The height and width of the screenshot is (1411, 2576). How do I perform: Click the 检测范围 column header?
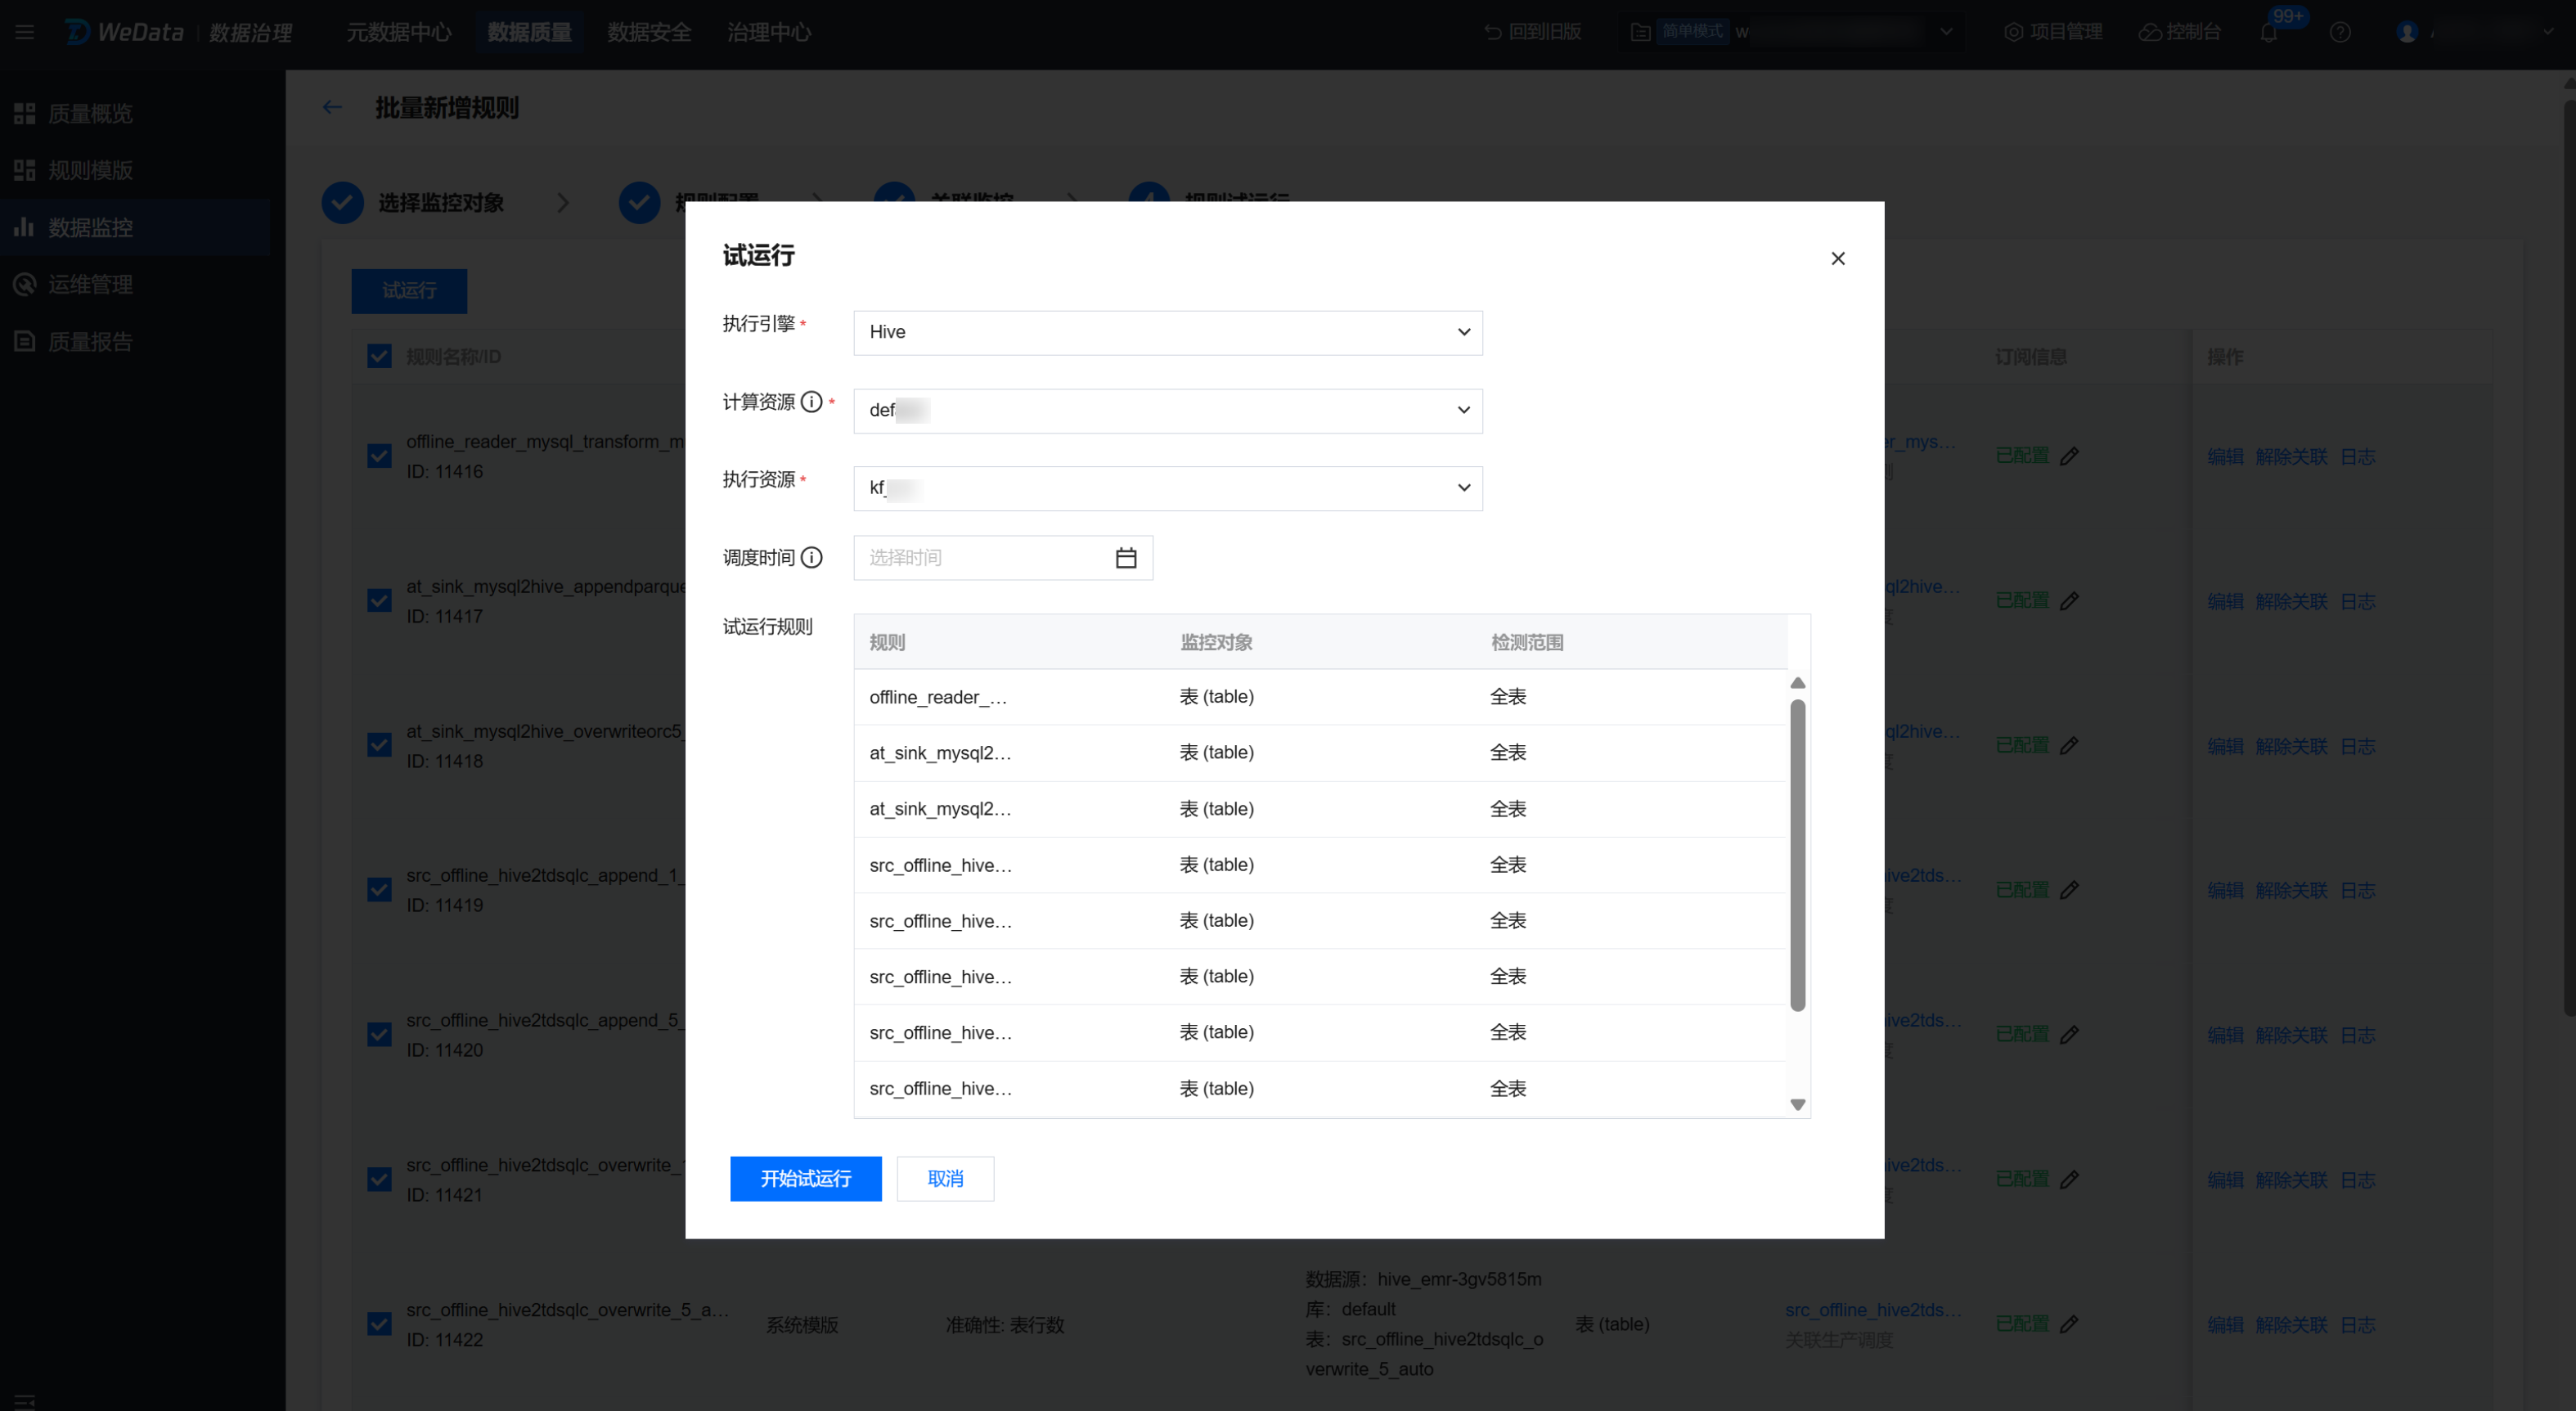[1526, 642]
